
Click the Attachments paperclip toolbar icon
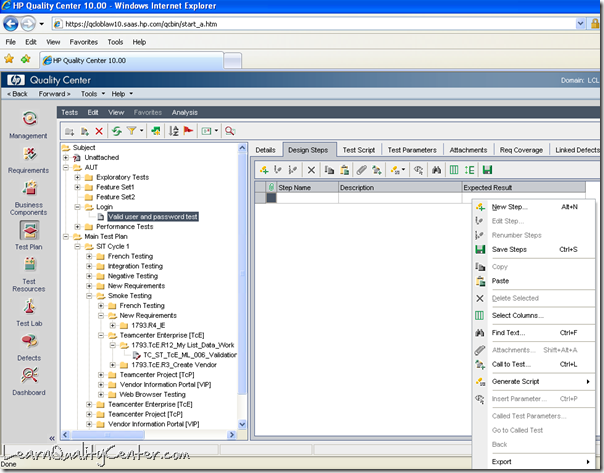pyautogui.click(x=361, y=170)
